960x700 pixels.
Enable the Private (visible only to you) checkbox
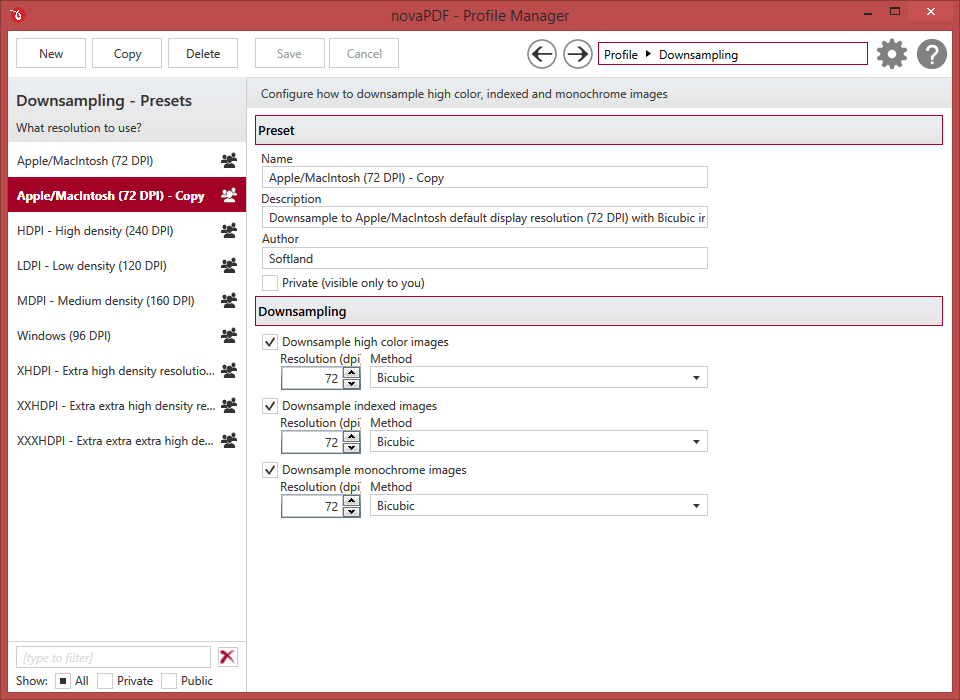pos(269,283)
